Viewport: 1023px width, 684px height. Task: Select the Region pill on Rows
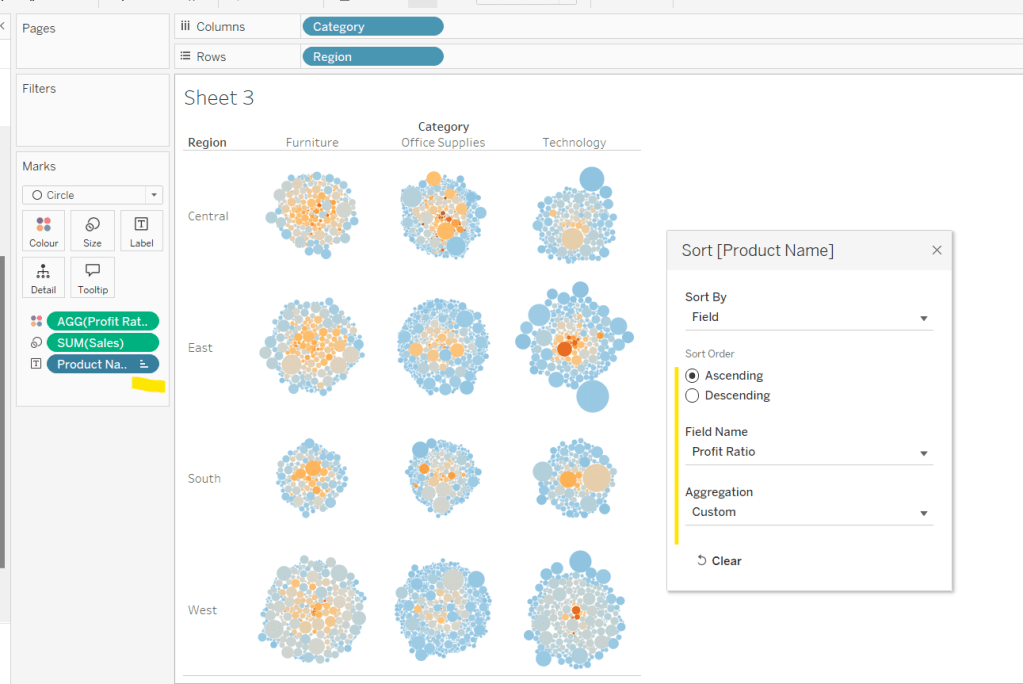click(372, 57)
